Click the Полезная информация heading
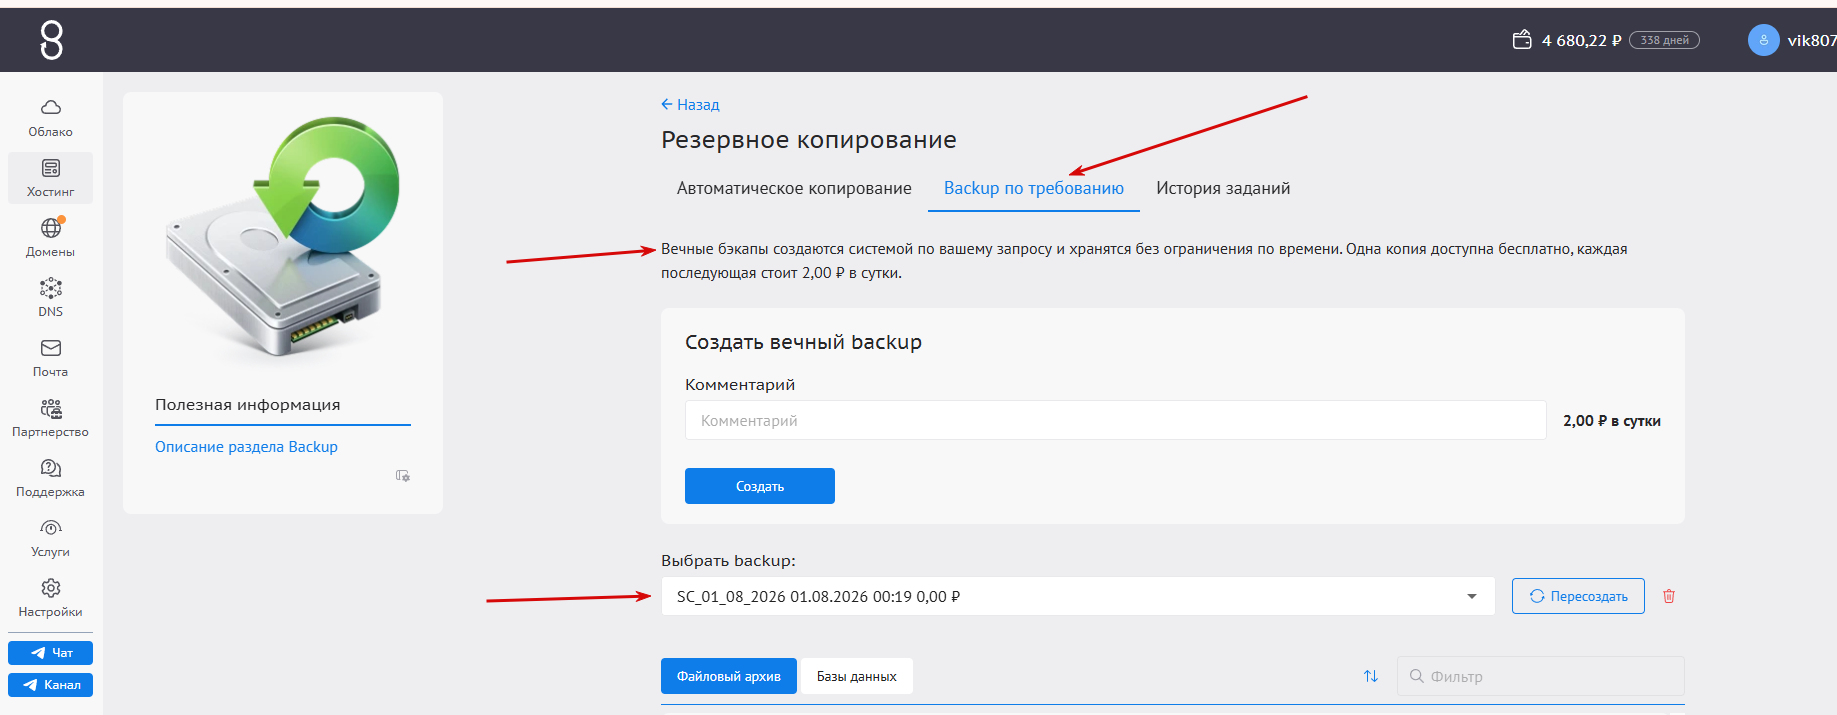Screen dimensions: 1837x715 point(248,404)
